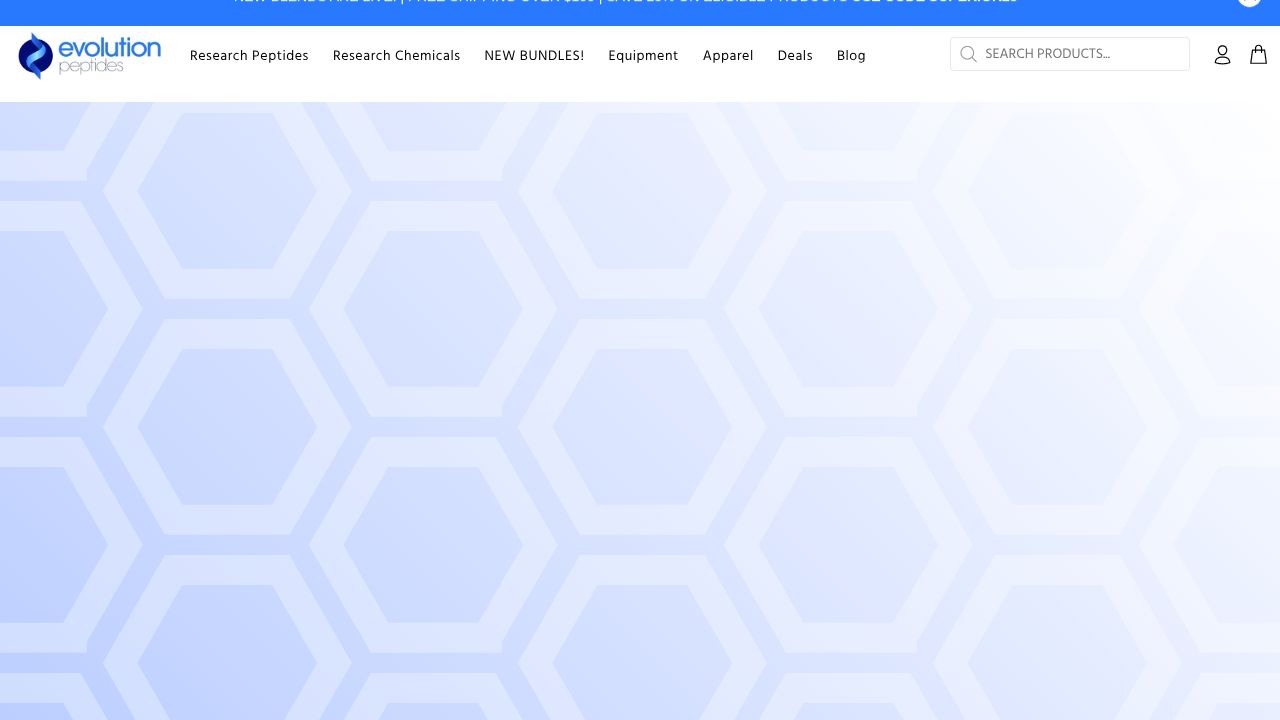Image resolution: width=1280 pixels, height=720 pixels.
Task: Open the shopping bag cart icon
Action: 1259,55
